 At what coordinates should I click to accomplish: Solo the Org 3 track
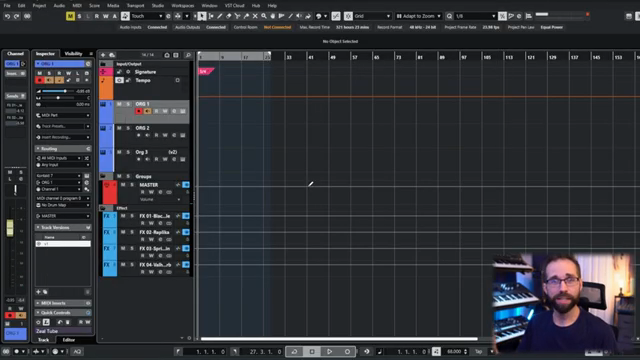(128, 152)
